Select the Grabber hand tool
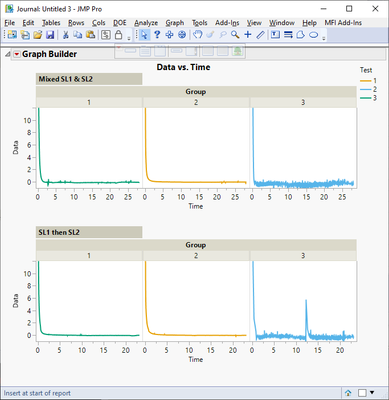The image size is (389, 400). 198,34
